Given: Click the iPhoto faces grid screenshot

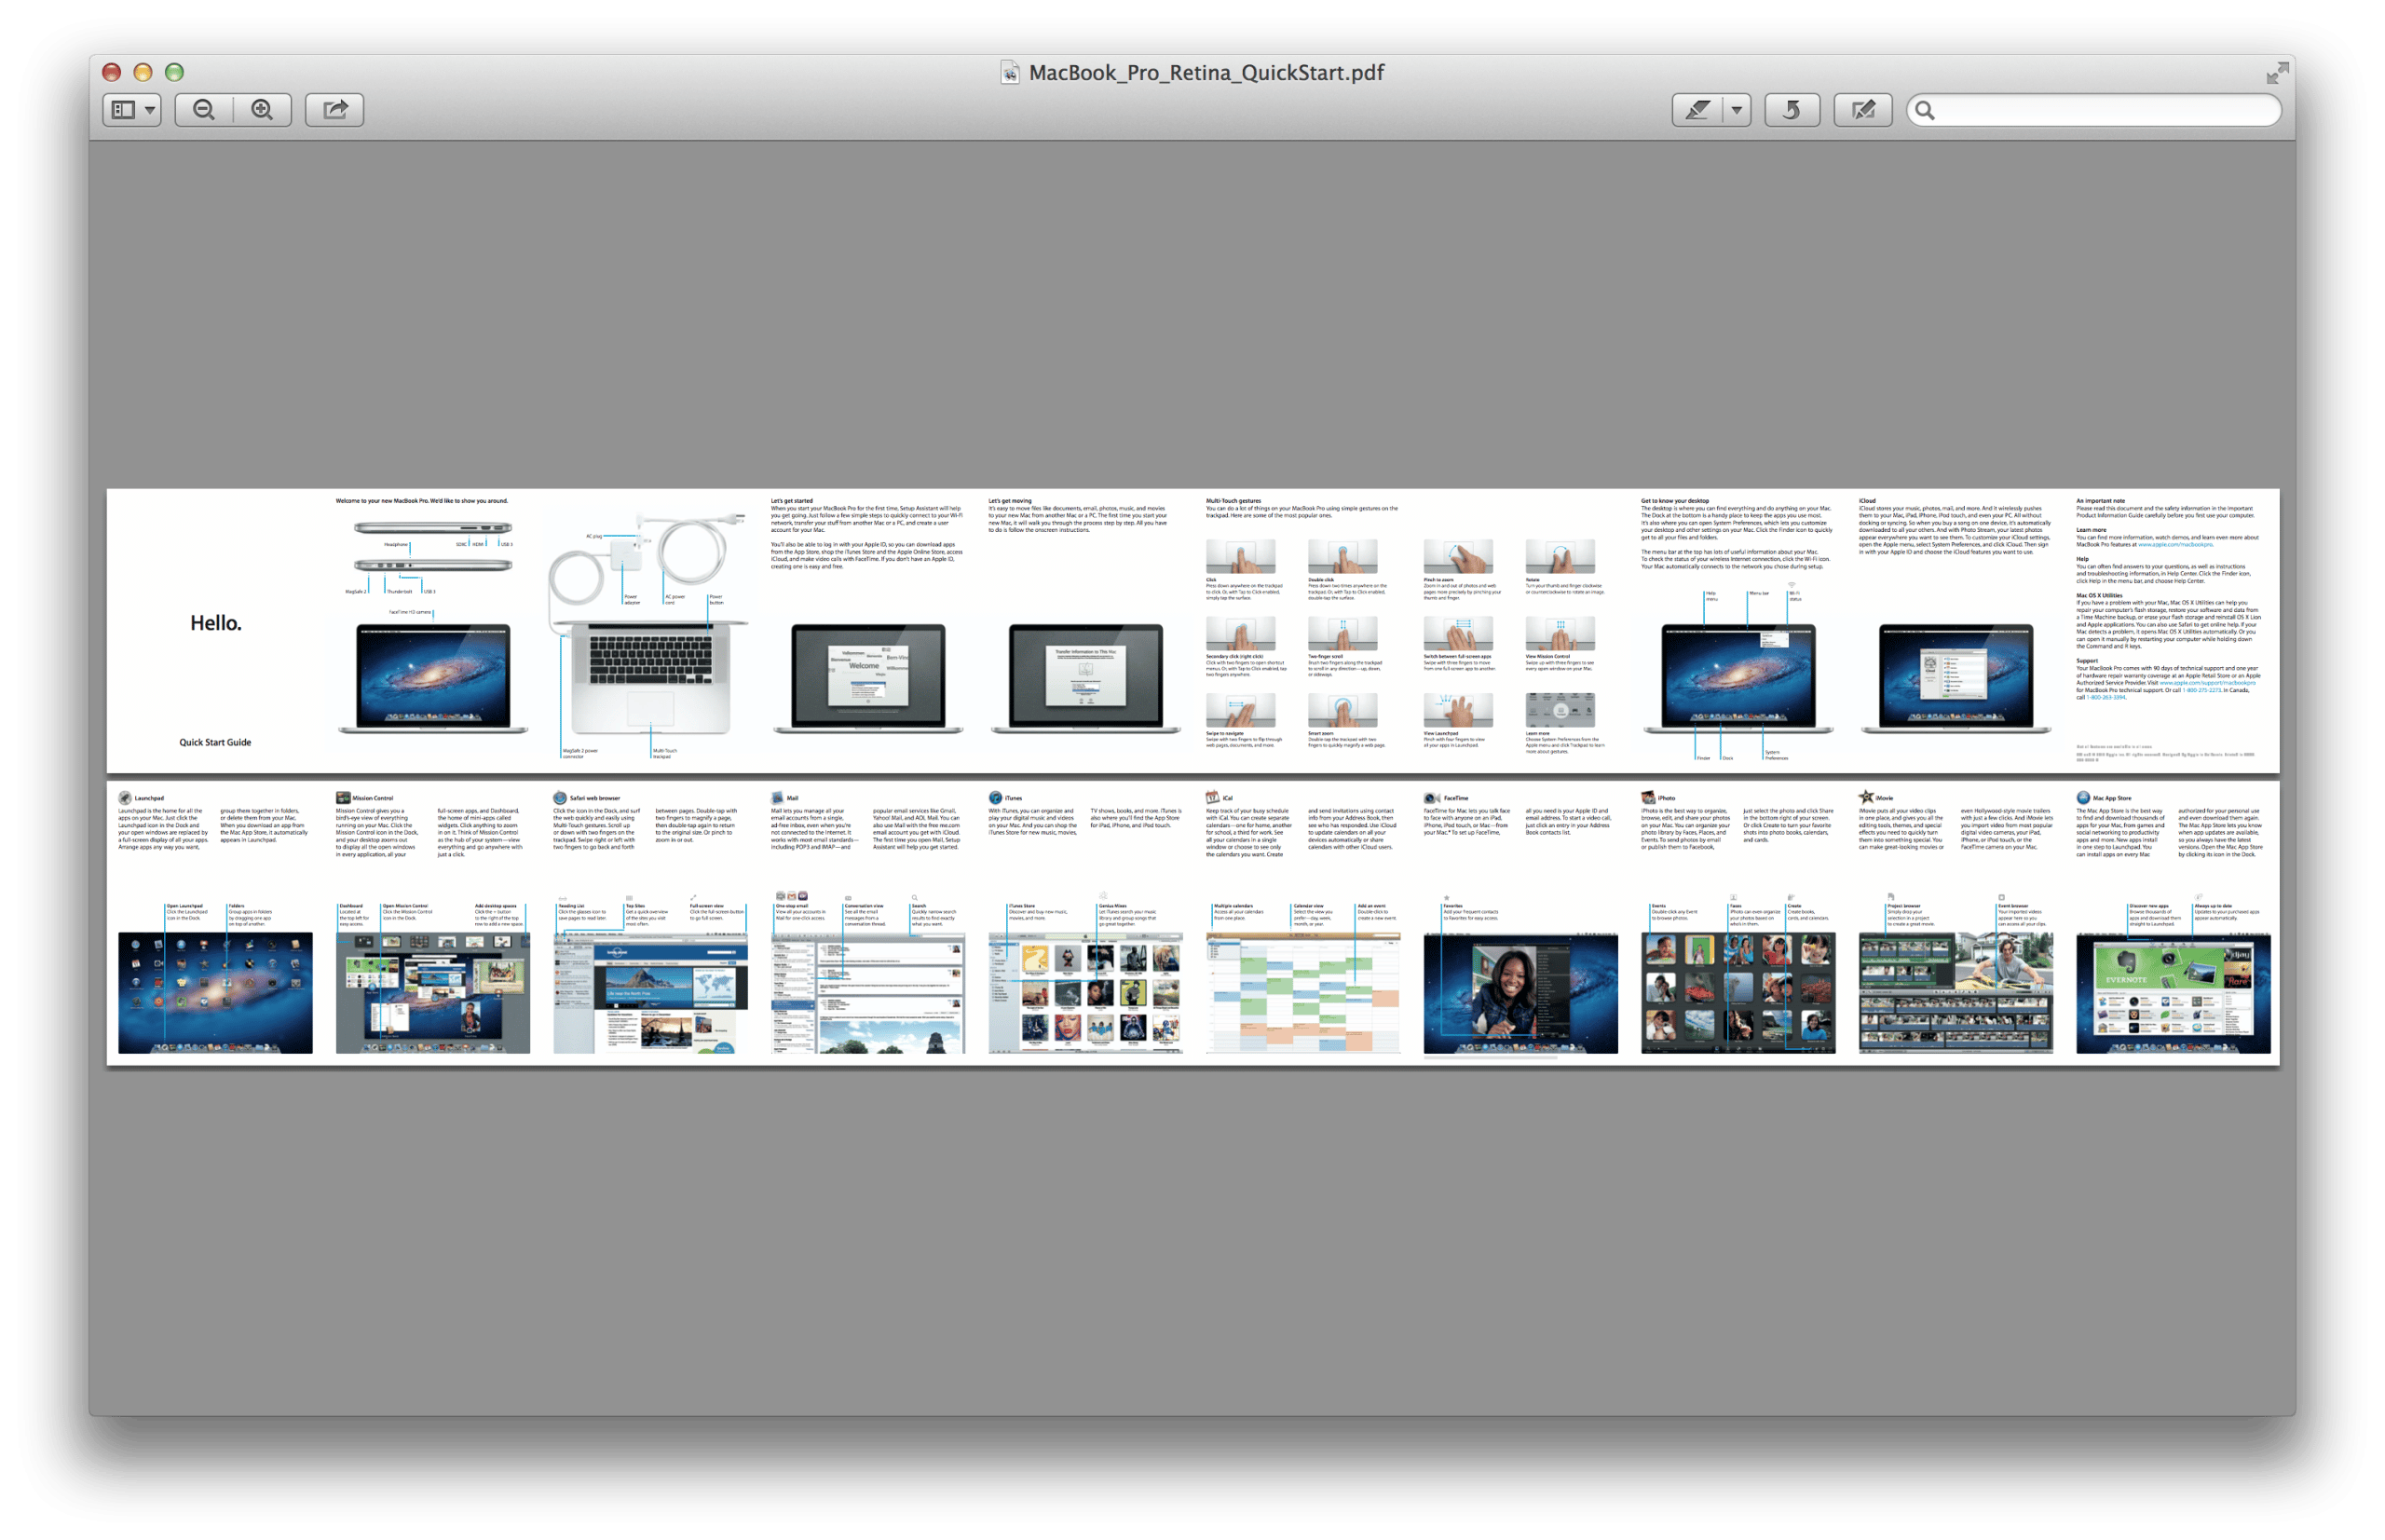Looking at the screenshot, I should click(x=1738, y=992).
